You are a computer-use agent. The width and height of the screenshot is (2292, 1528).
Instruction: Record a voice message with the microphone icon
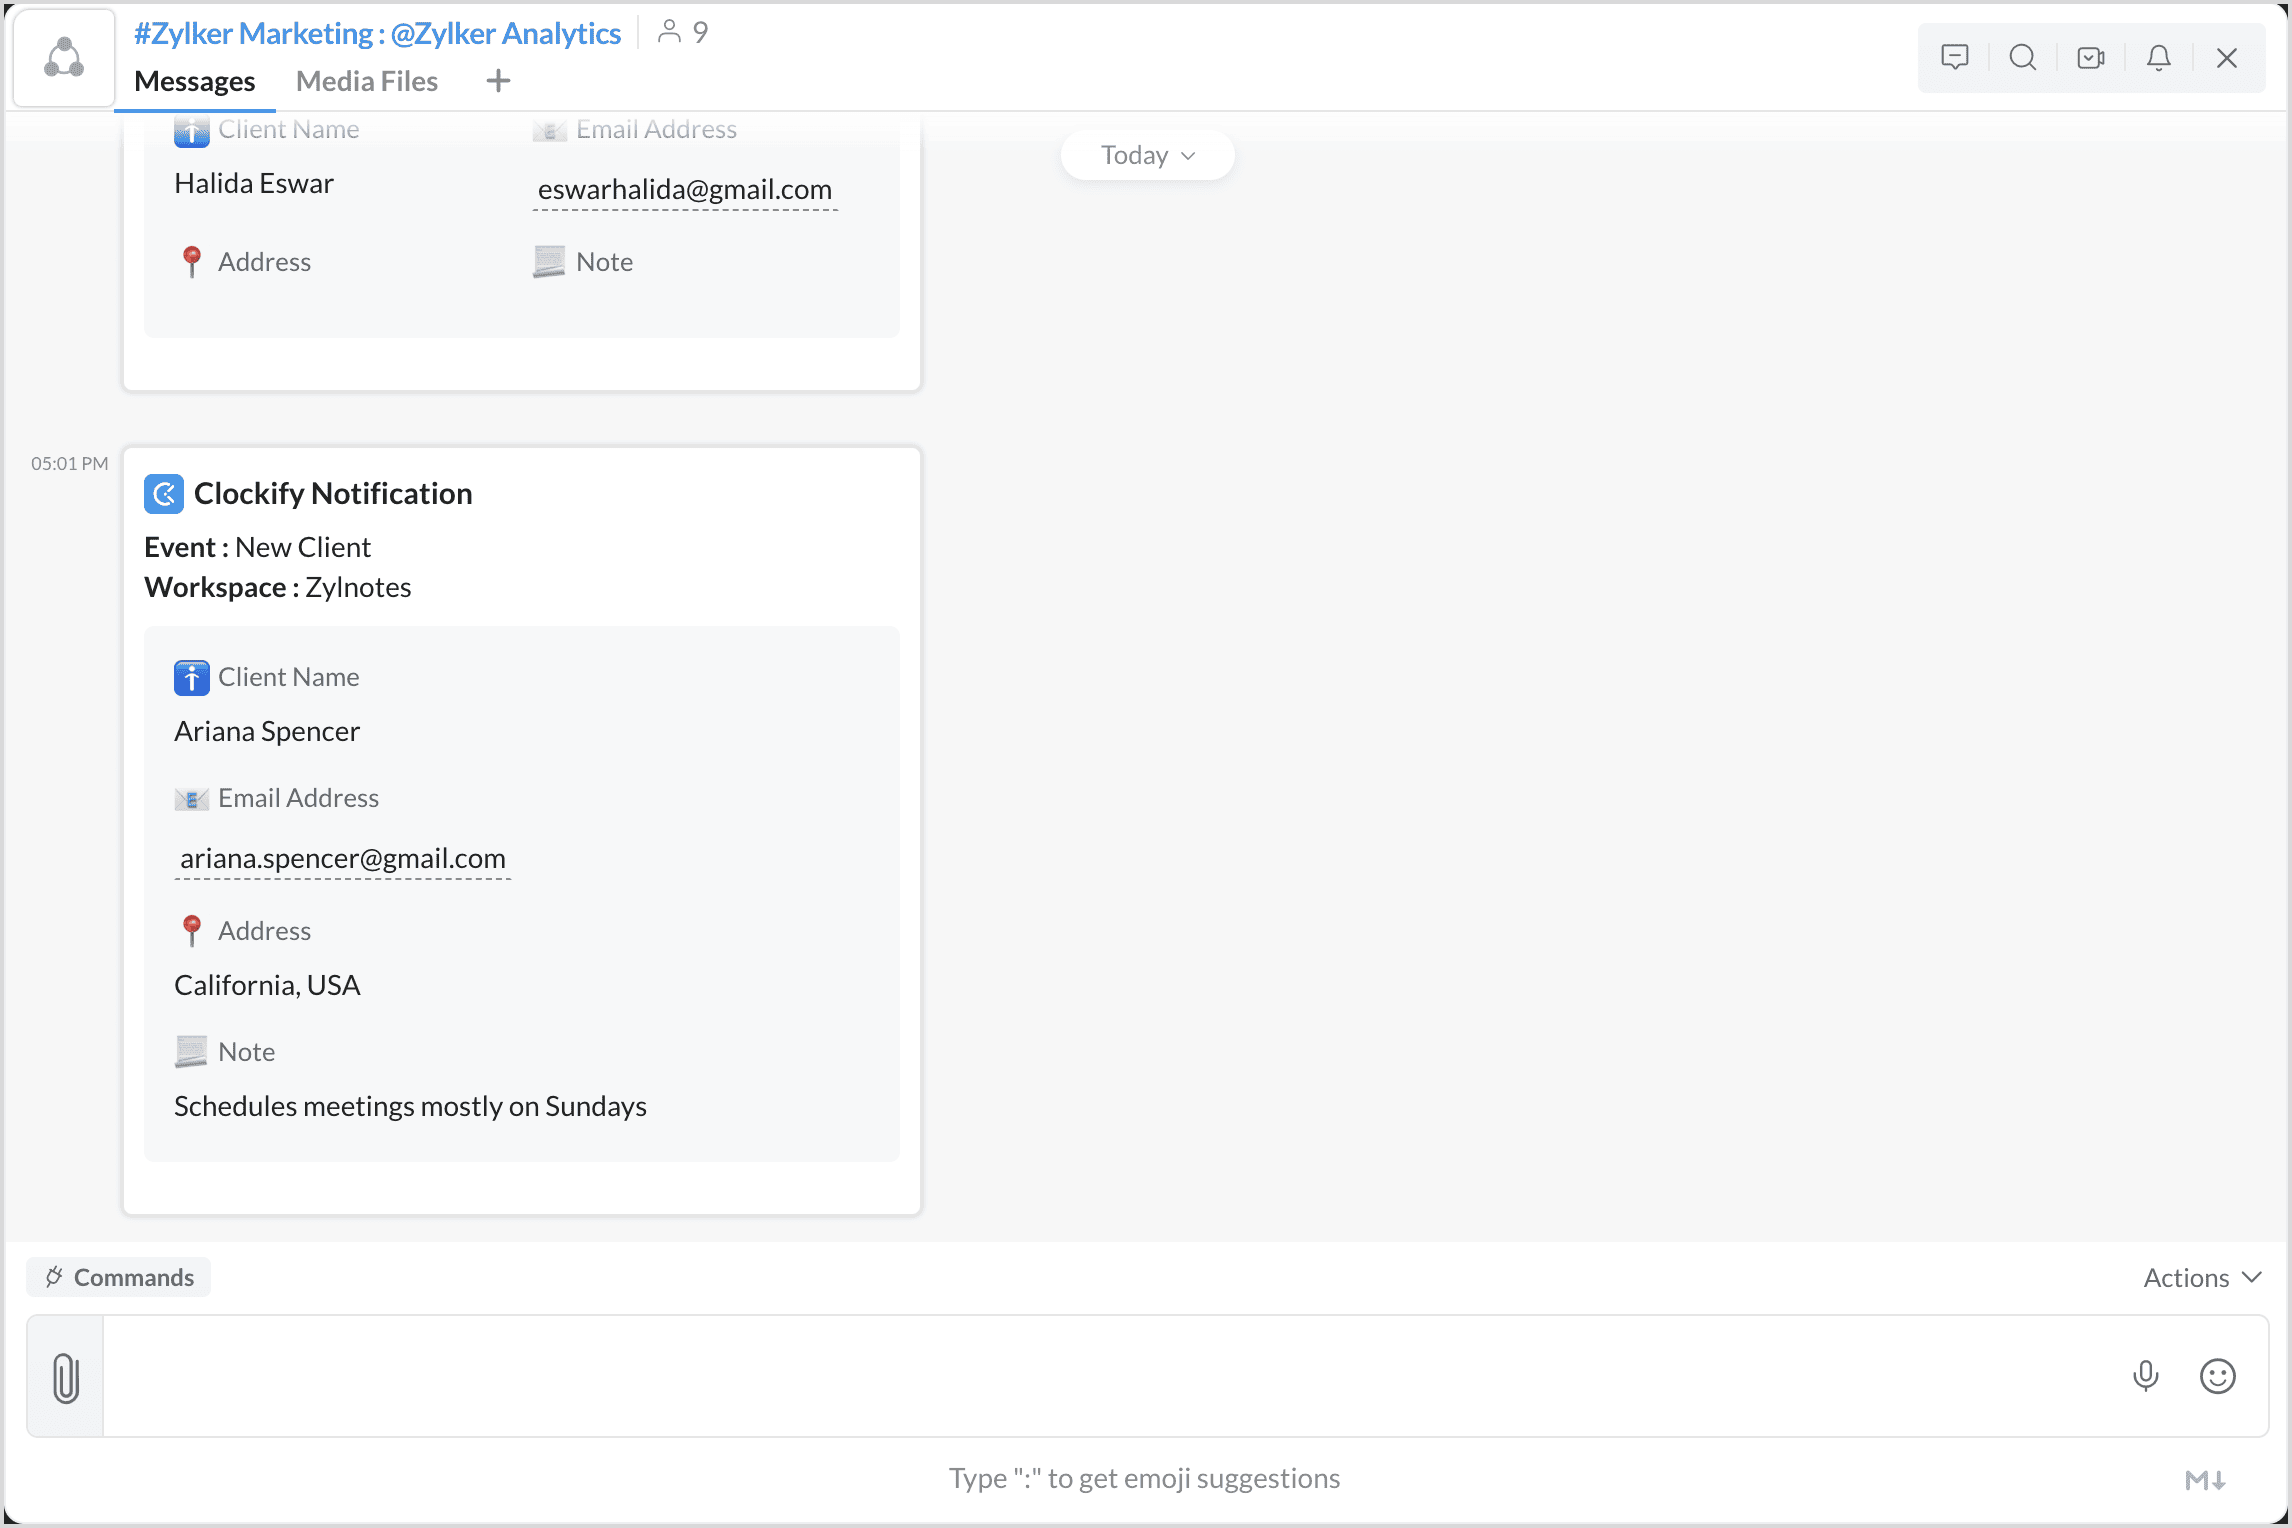[x=2145, y=1376]
